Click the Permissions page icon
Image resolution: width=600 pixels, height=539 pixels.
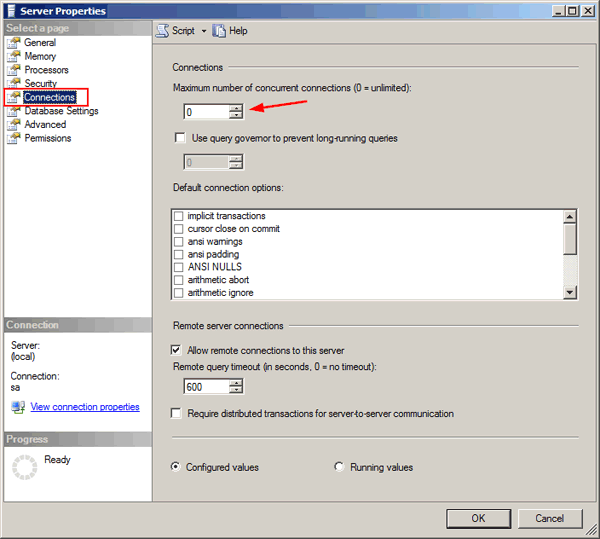[13, 138]
